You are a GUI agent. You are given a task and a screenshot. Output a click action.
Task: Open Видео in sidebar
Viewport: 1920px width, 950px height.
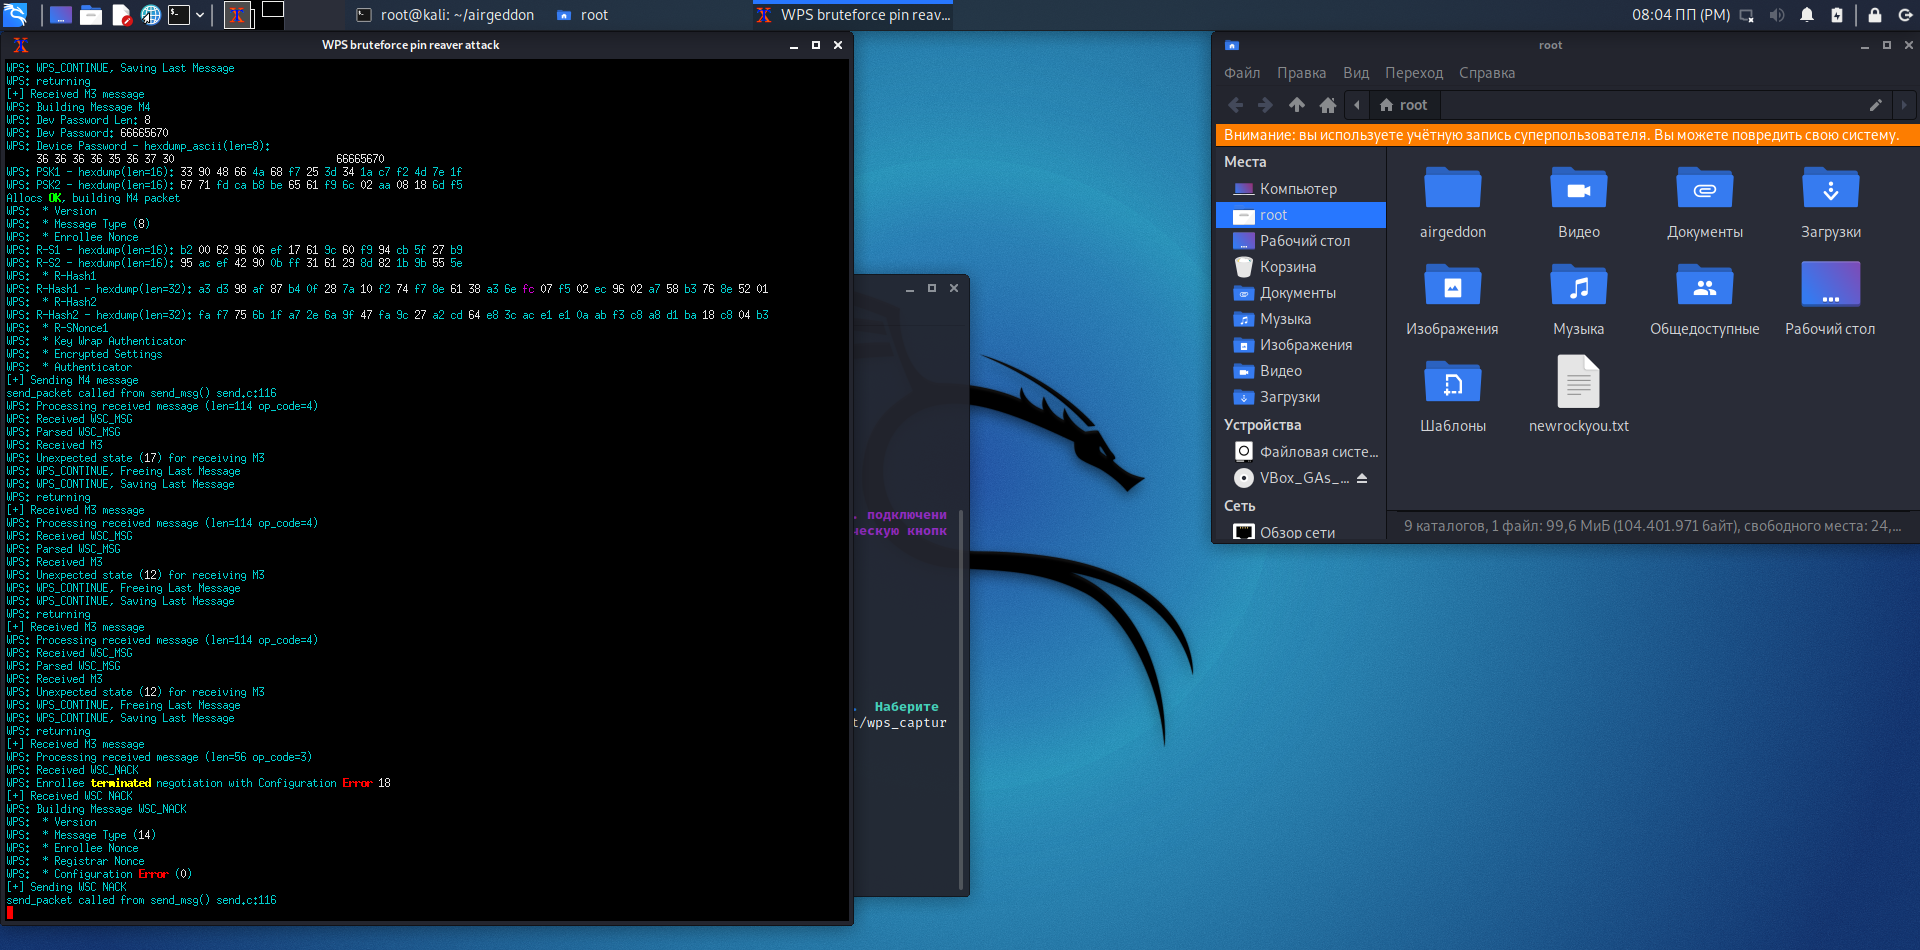tap(1300, 371)
